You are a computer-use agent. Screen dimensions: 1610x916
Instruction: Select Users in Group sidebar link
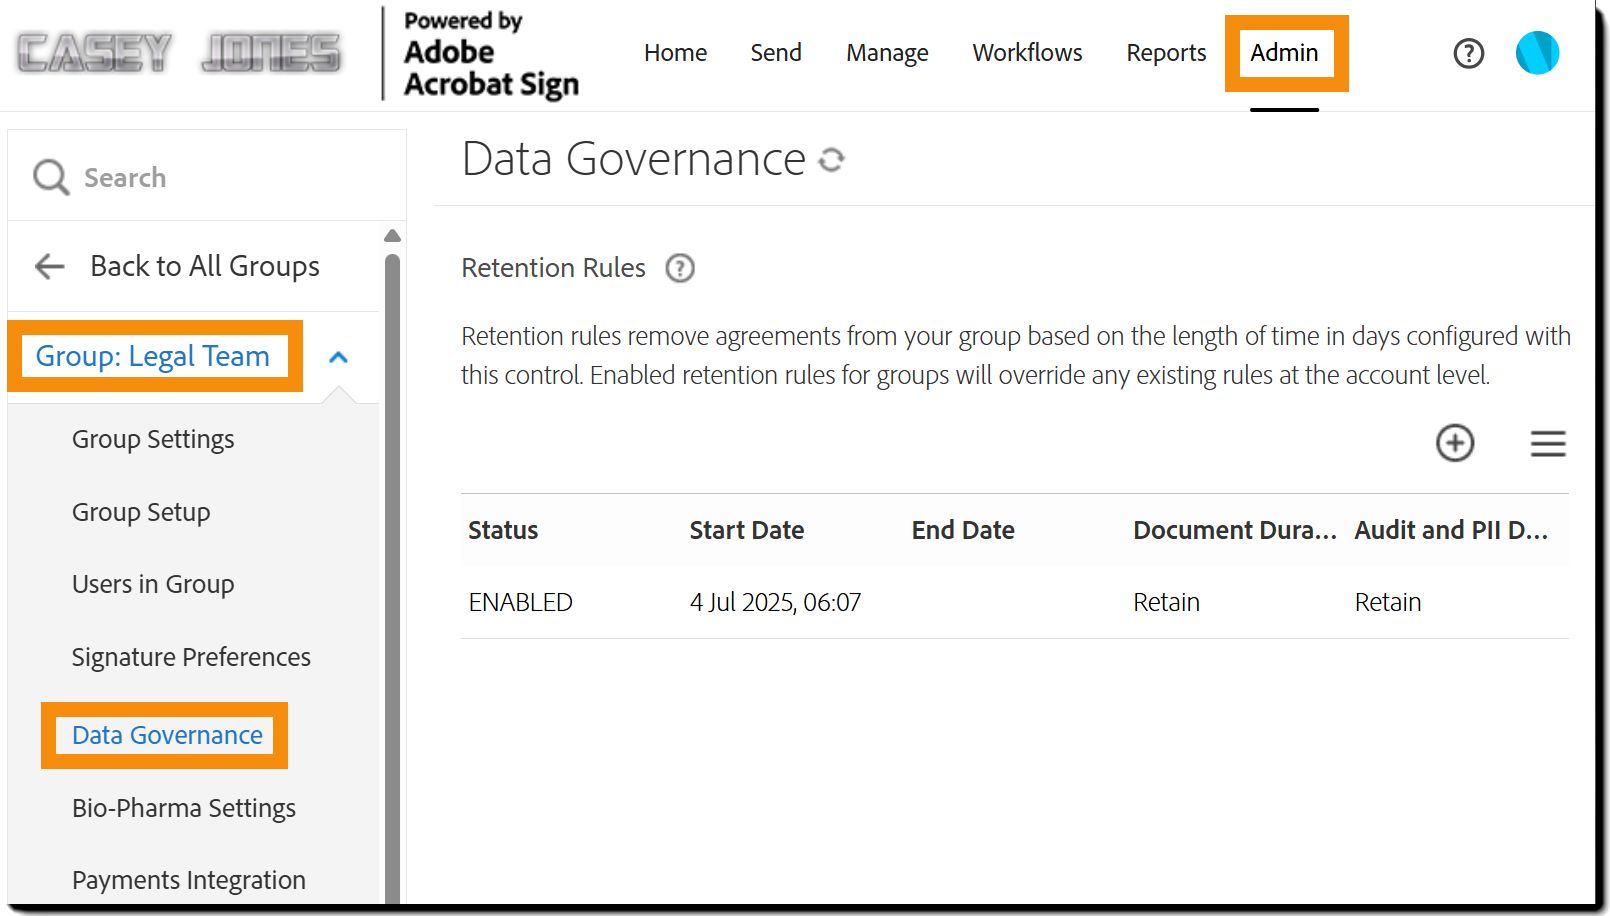(153, 585)
